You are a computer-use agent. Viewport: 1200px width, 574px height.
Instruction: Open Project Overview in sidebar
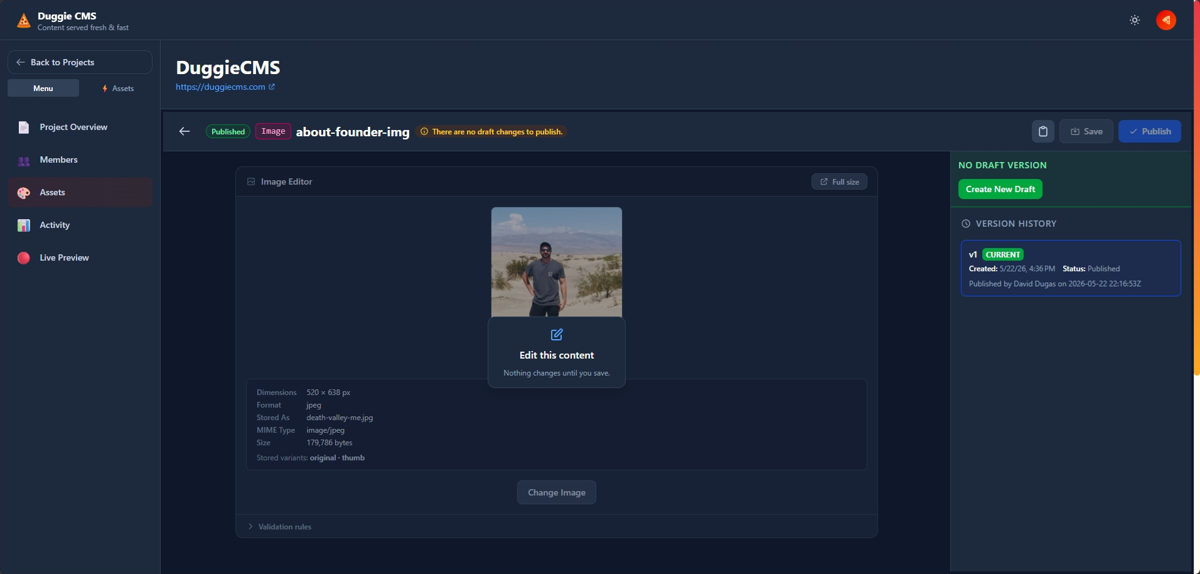click(x=80, y=127)
